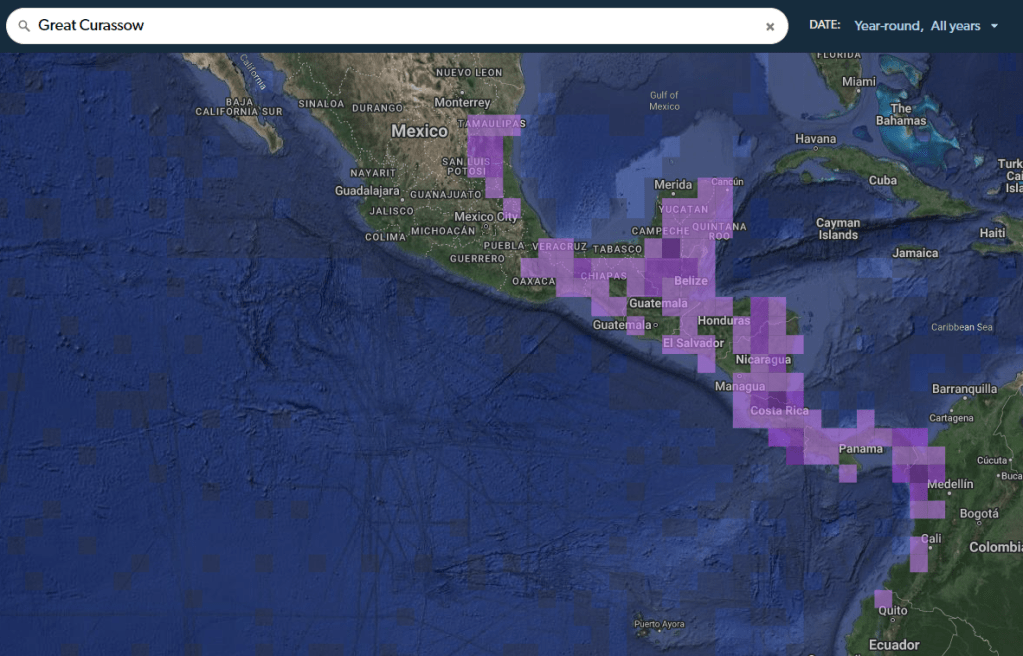Click the Jamaica island label
Screen dimensions: 1023x656
click(915, 253)
